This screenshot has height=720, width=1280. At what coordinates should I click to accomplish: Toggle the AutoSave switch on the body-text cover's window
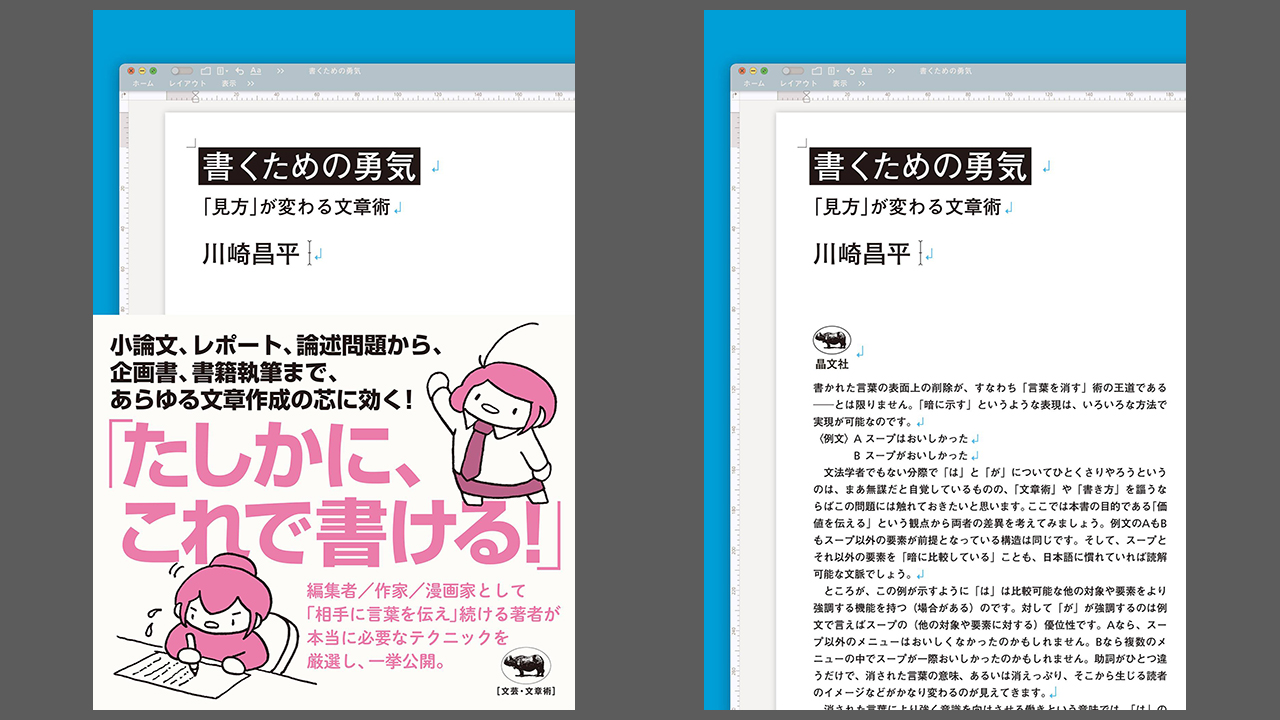pyautogui.click(x=793, y=71)
